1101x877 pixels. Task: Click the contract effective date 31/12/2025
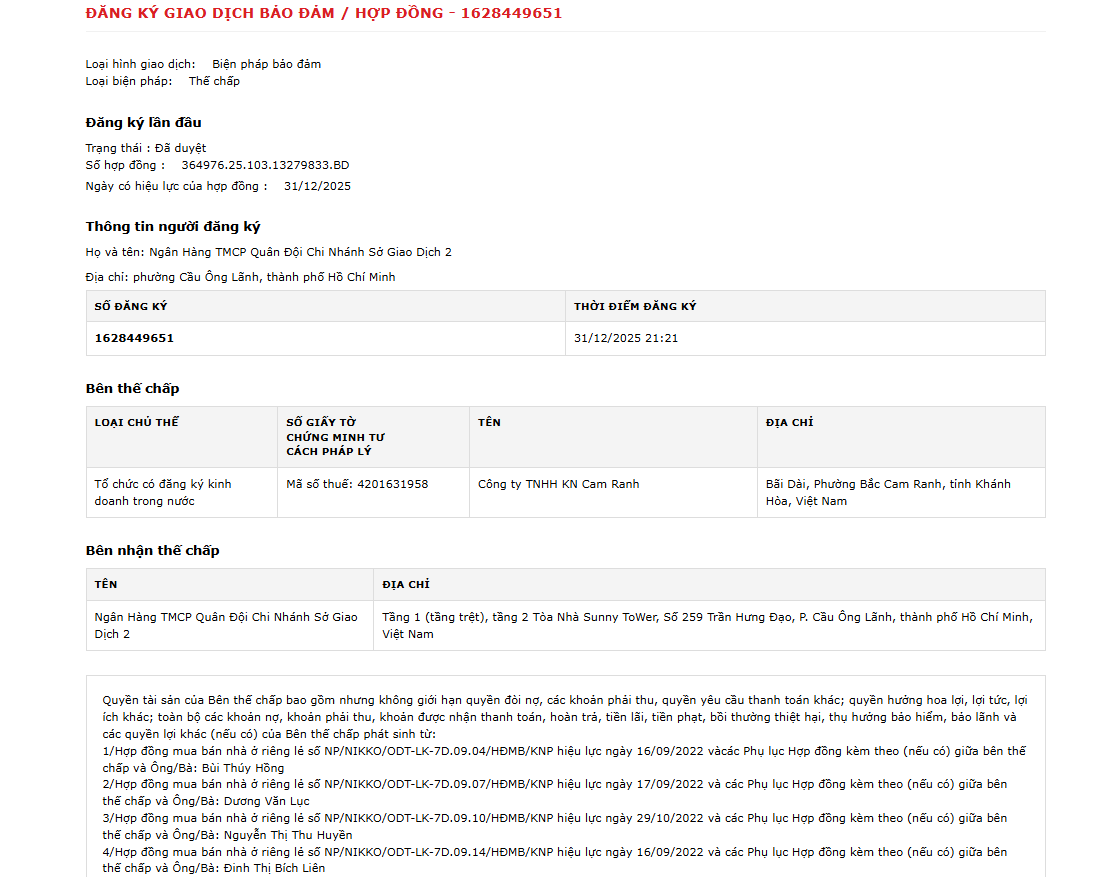pos(317,186)
